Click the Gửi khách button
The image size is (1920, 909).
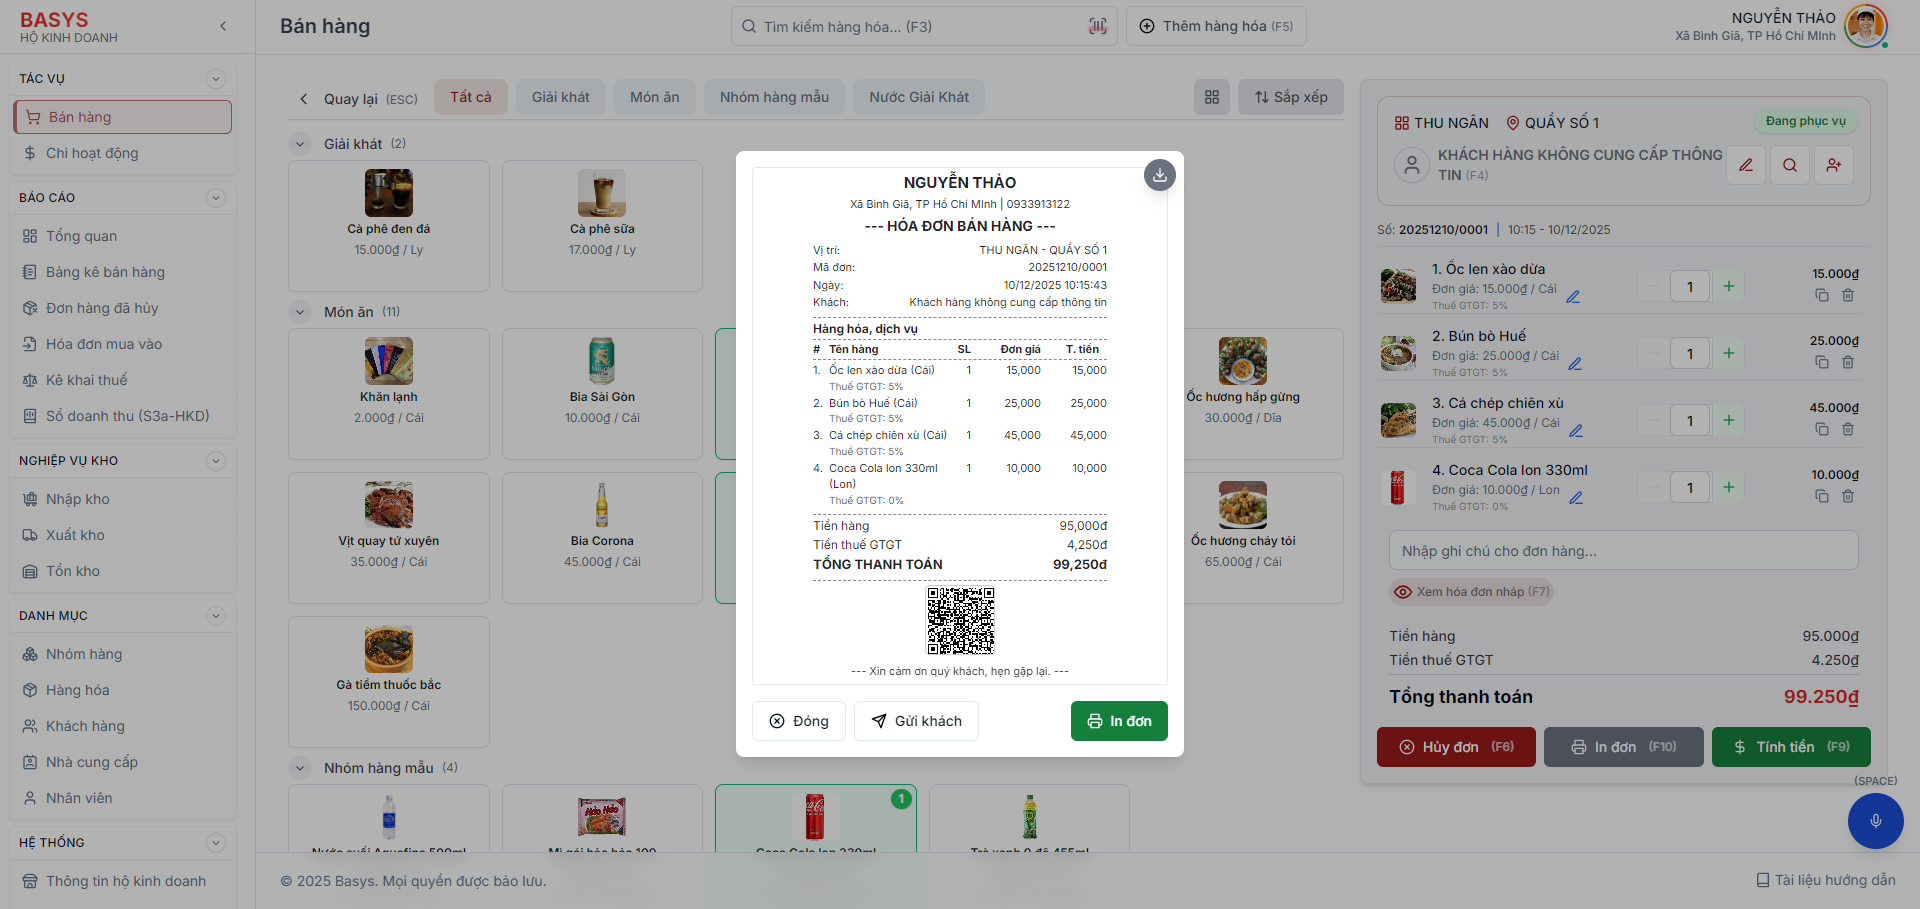(916, 721)
